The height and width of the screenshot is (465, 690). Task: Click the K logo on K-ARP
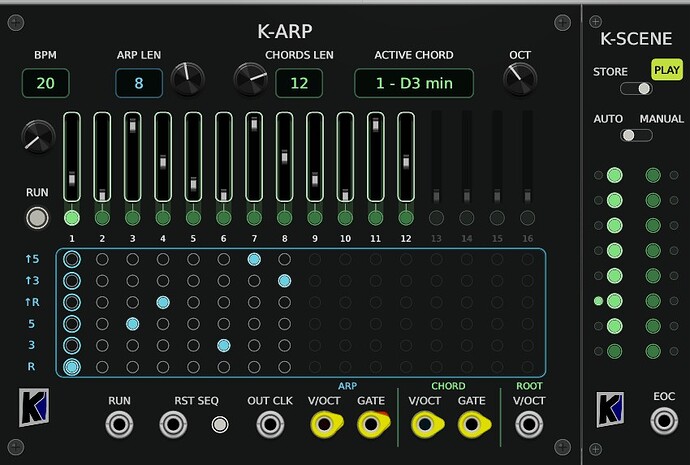(x=34, y=407)
